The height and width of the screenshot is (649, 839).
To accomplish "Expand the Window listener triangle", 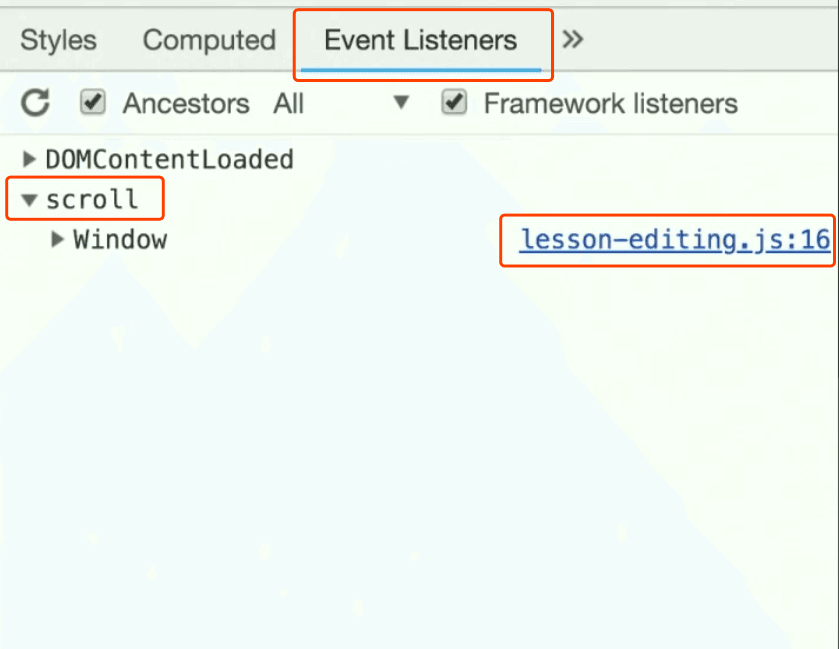I will tap(57, 239).
